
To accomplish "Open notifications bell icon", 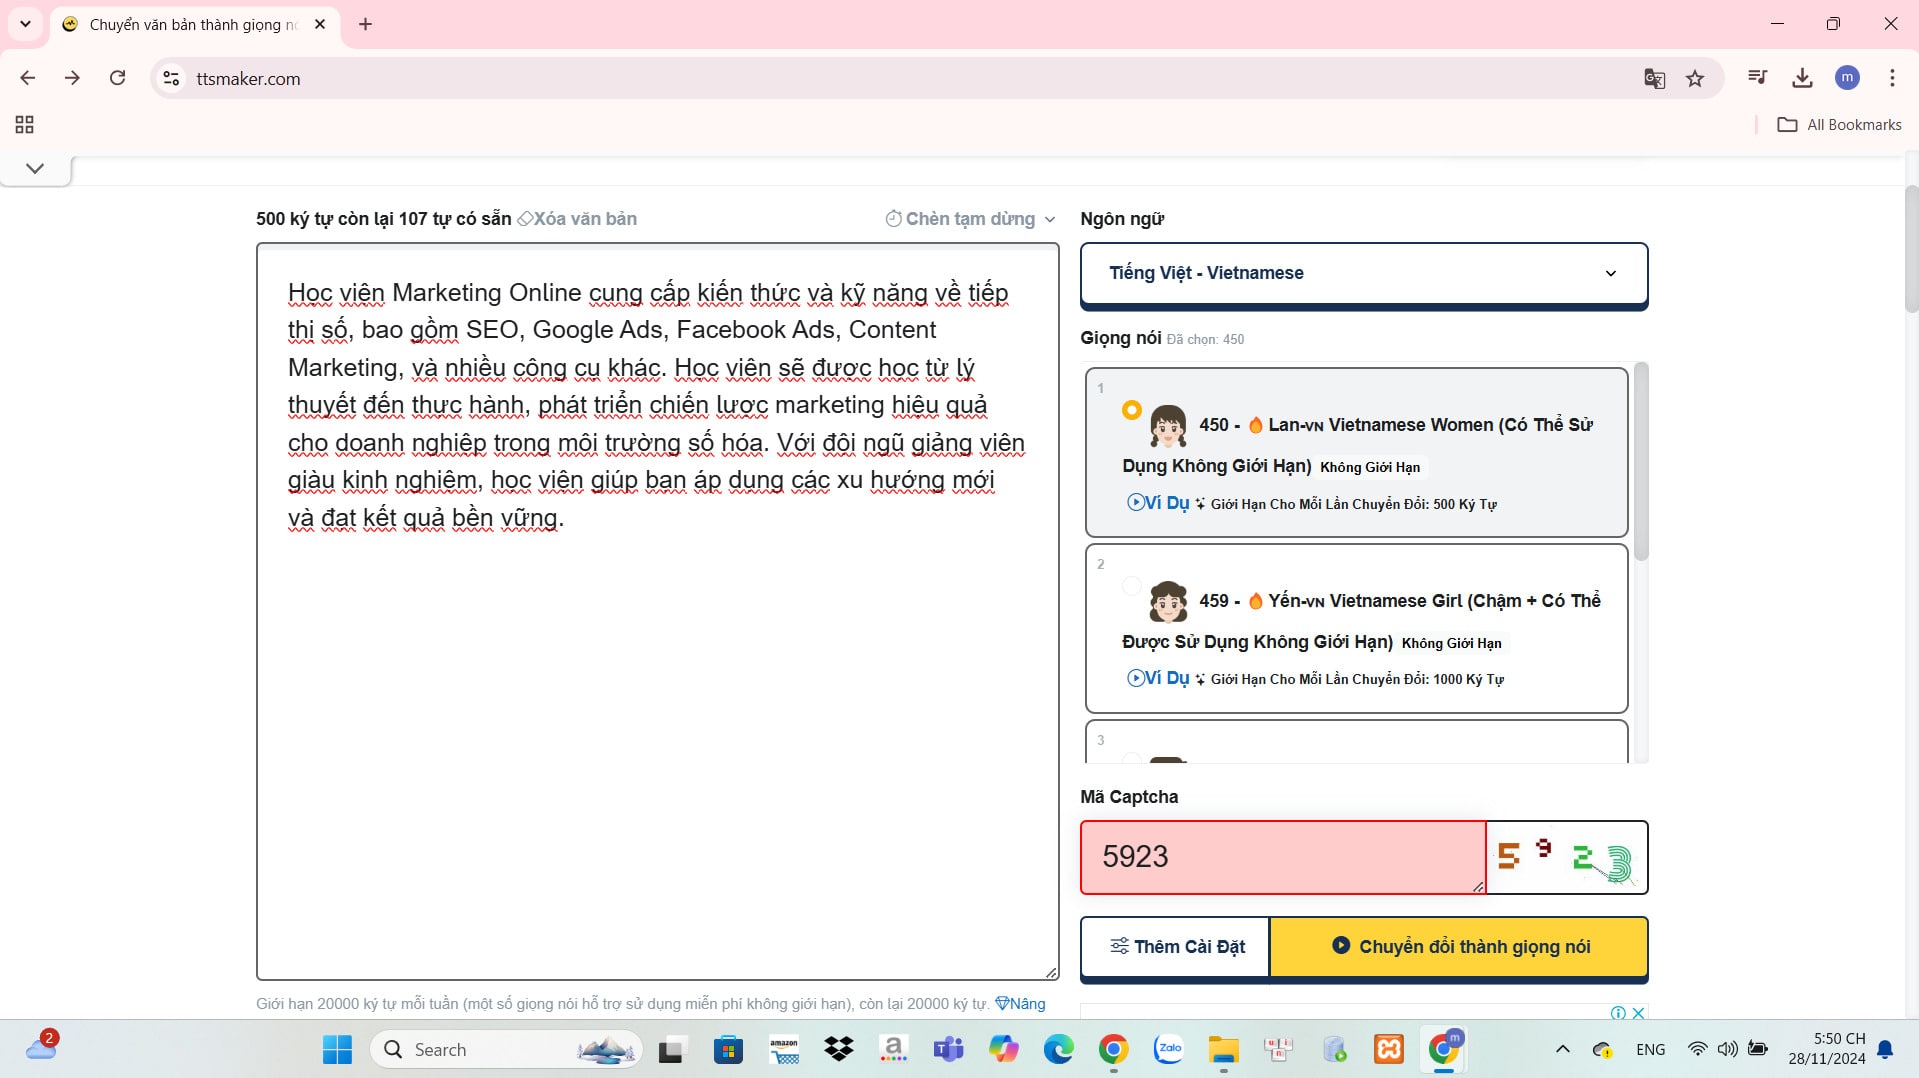I will click(x=1885, y=1049).
